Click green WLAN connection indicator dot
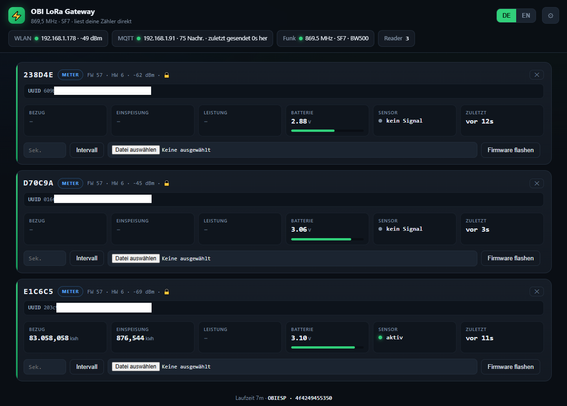 point(36,38)
